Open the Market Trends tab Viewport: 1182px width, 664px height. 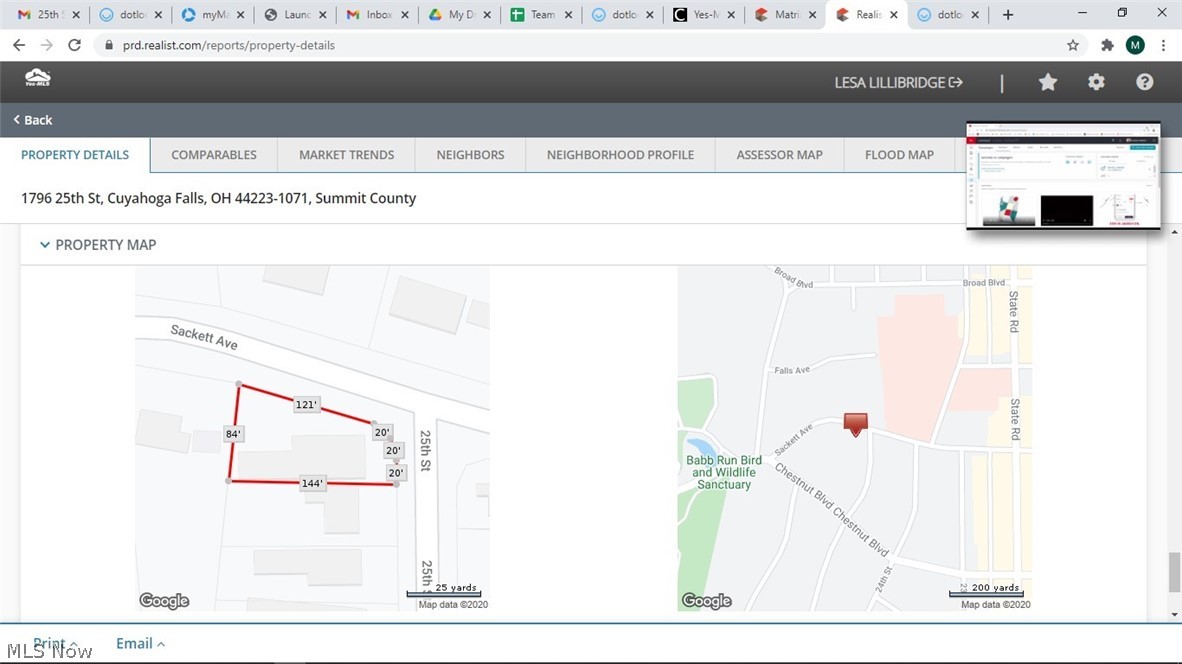346,155
